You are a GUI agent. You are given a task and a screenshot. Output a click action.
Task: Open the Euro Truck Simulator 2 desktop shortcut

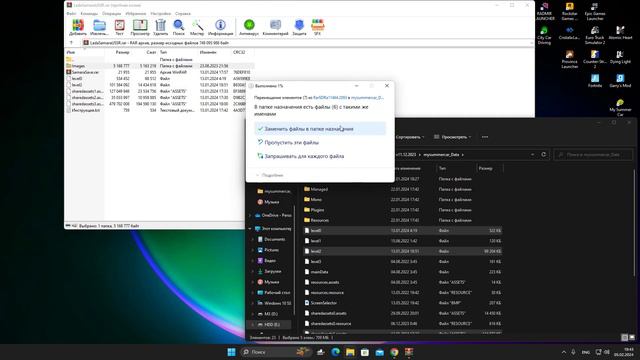point(595,36)
